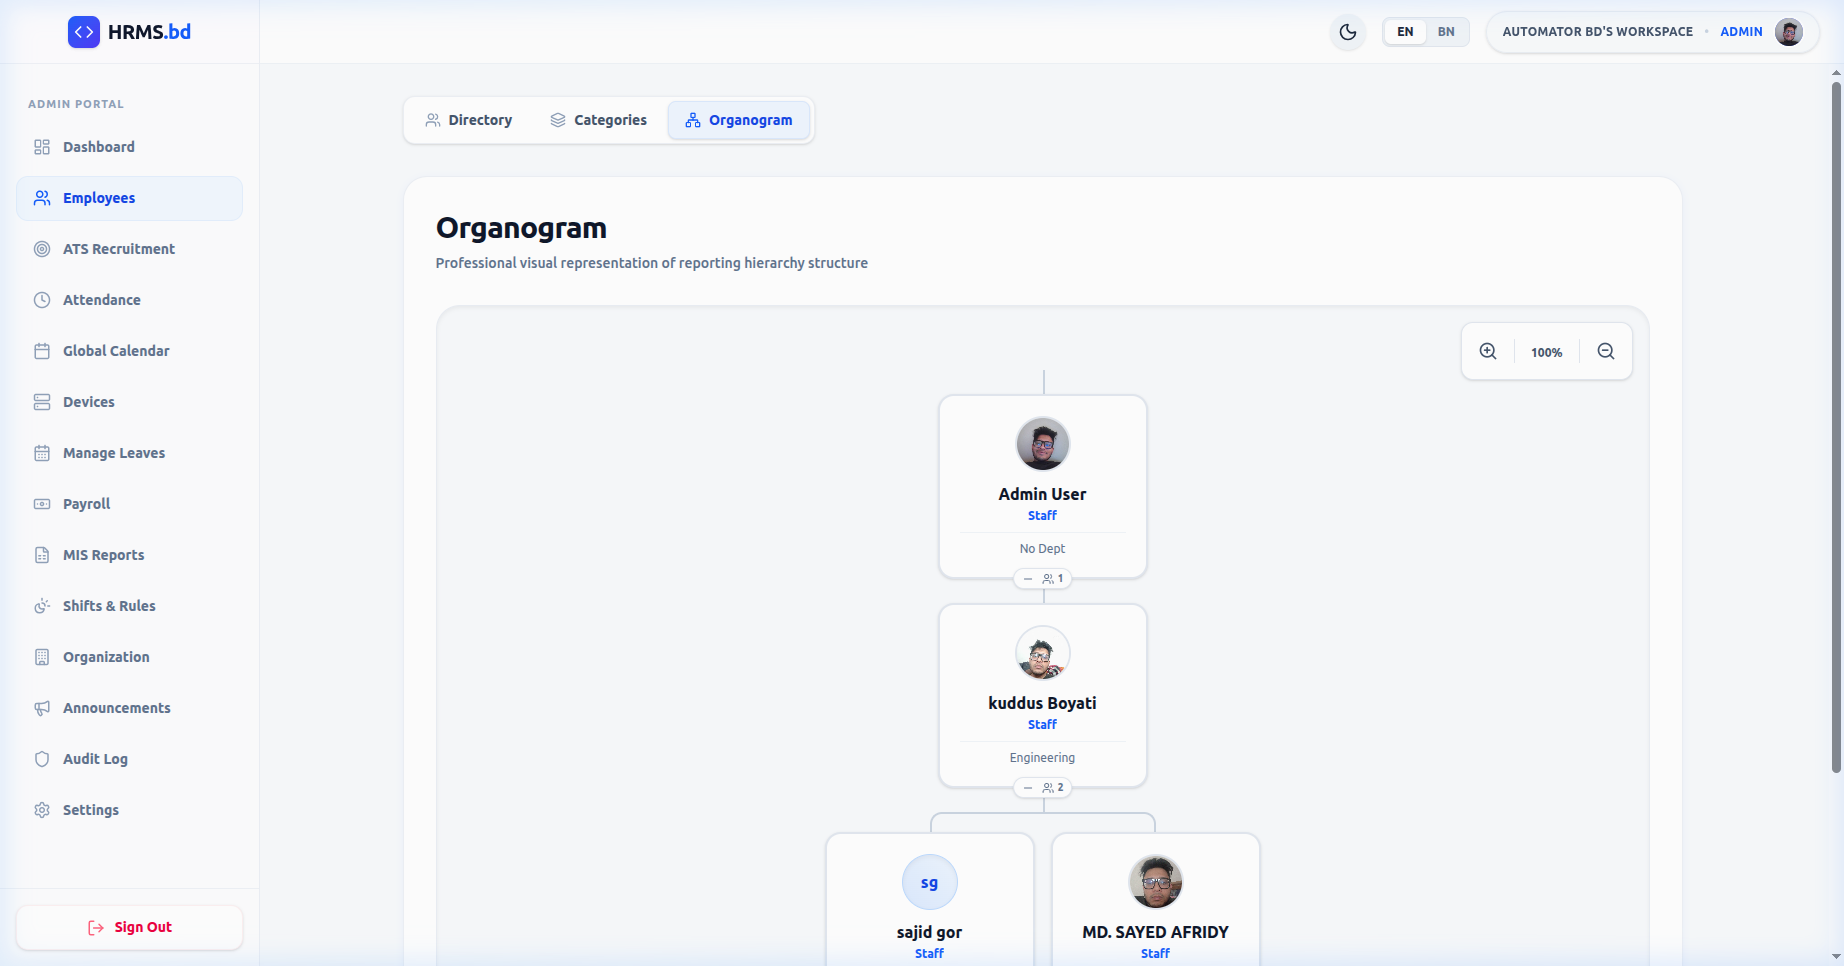Open Automator BD's Workspace label

point(1597,32)
